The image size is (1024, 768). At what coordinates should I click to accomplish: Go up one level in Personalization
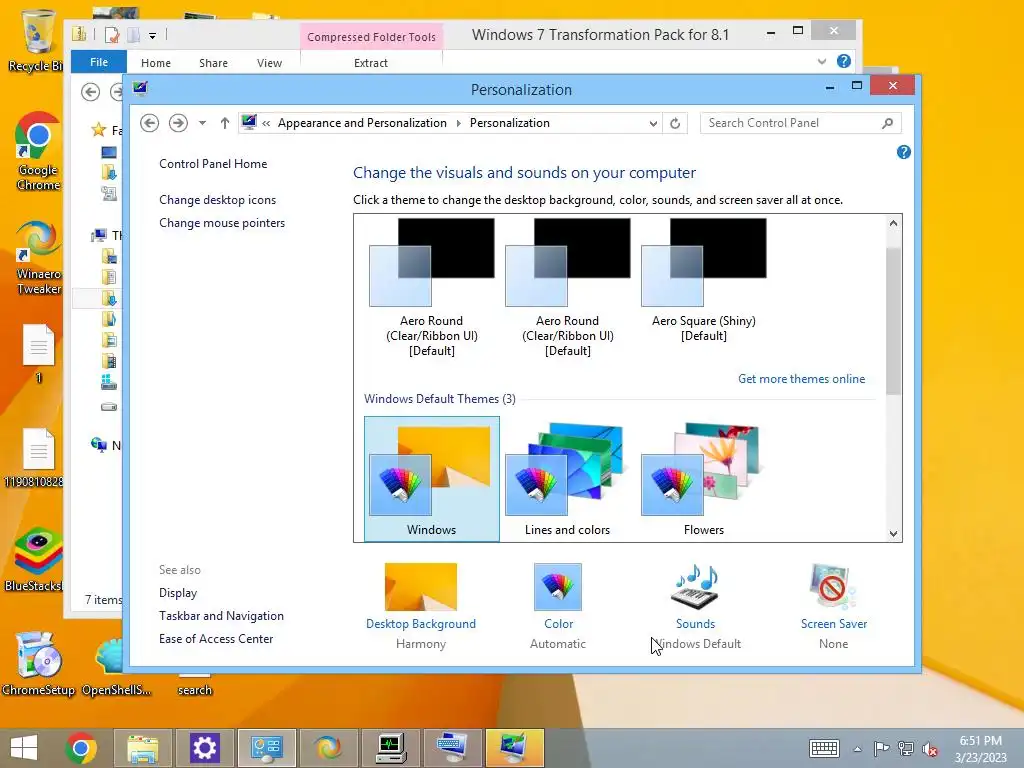point(225,123)
